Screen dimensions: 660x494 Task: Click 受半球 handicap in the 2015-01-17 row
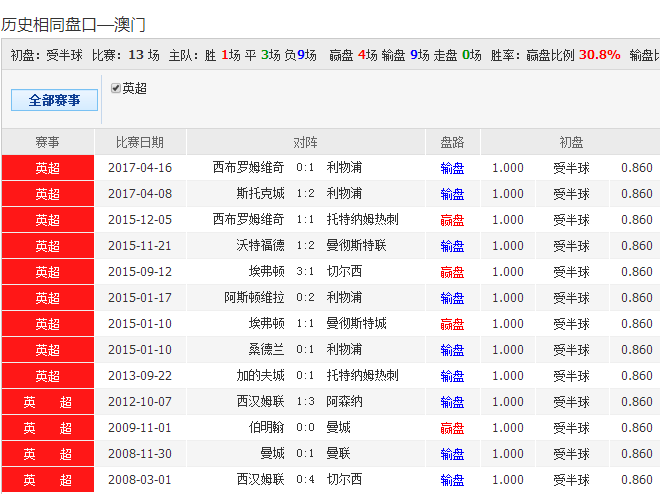pos(572,298)
